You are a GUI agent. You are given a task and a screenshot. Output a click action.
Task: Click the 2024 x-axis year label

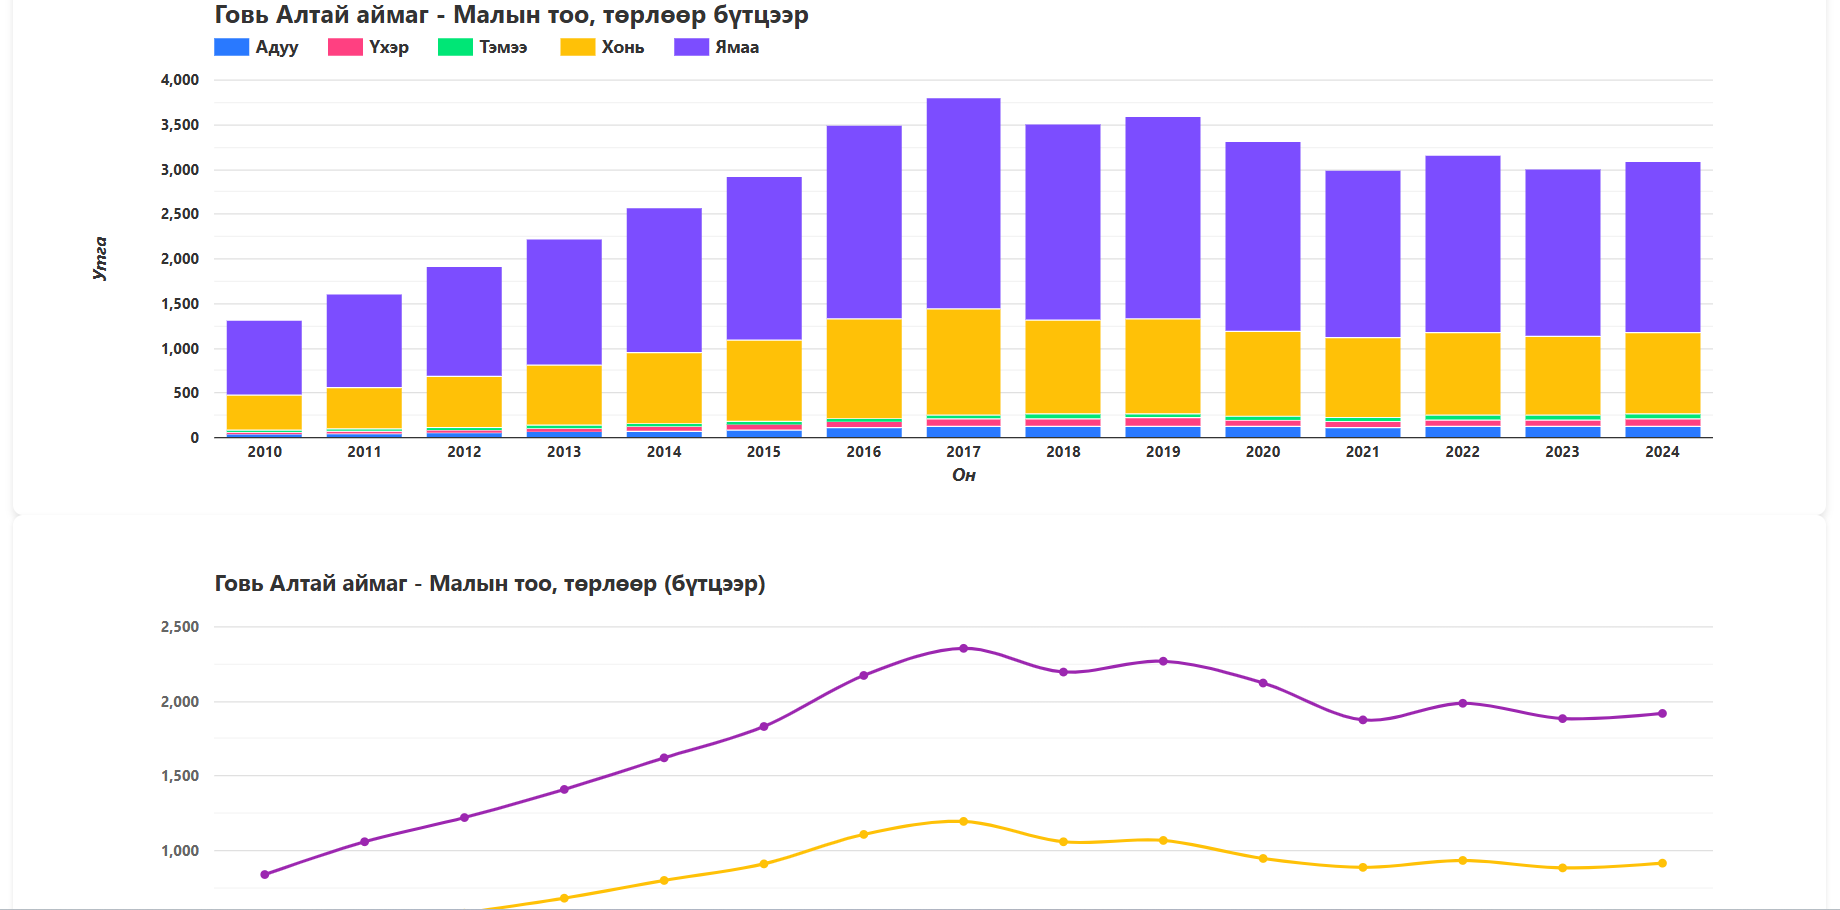1663,452
